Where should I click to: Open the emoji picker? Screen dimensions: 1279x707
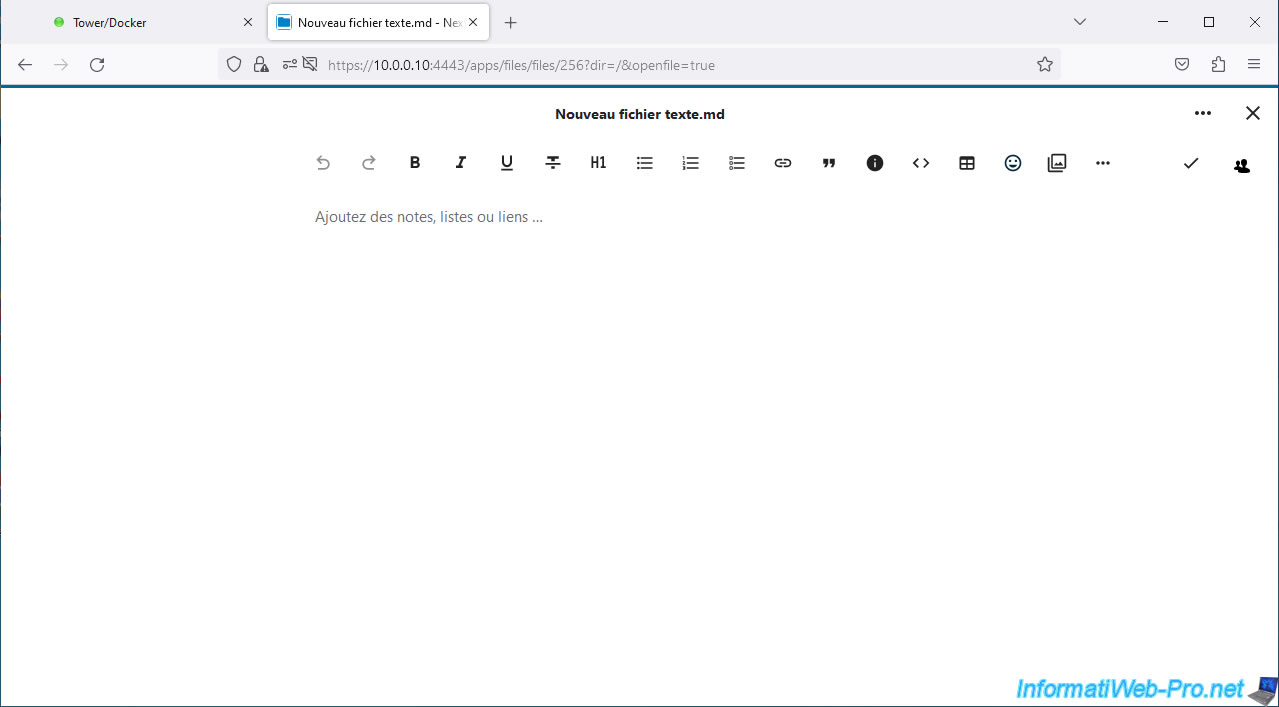click(1013, 163)
